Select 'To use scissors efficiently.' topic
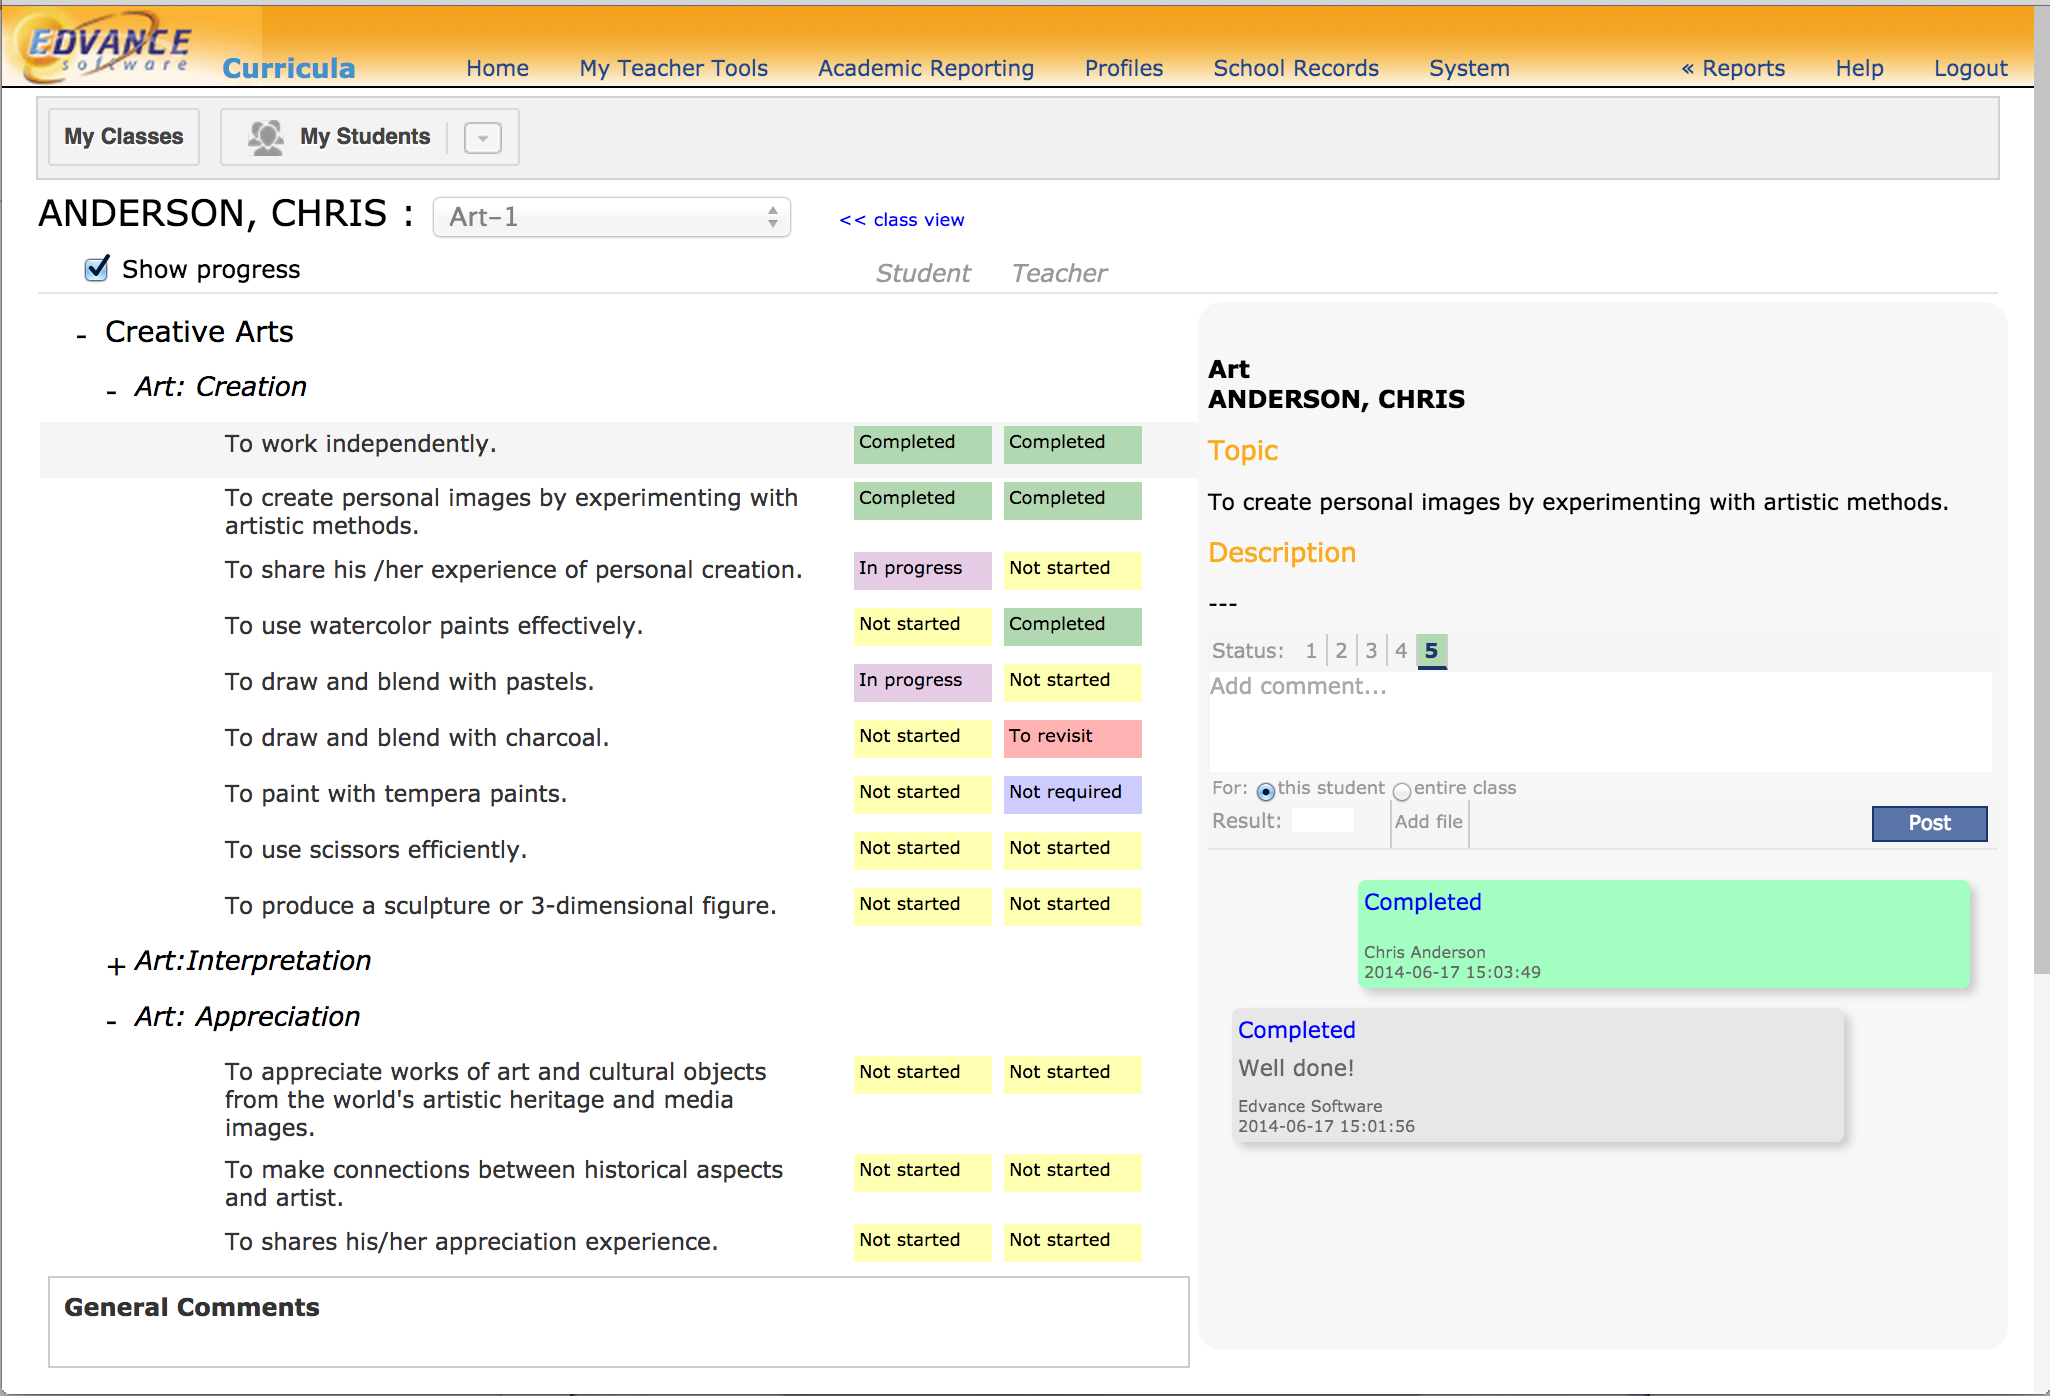 click(x=375, y=850)
